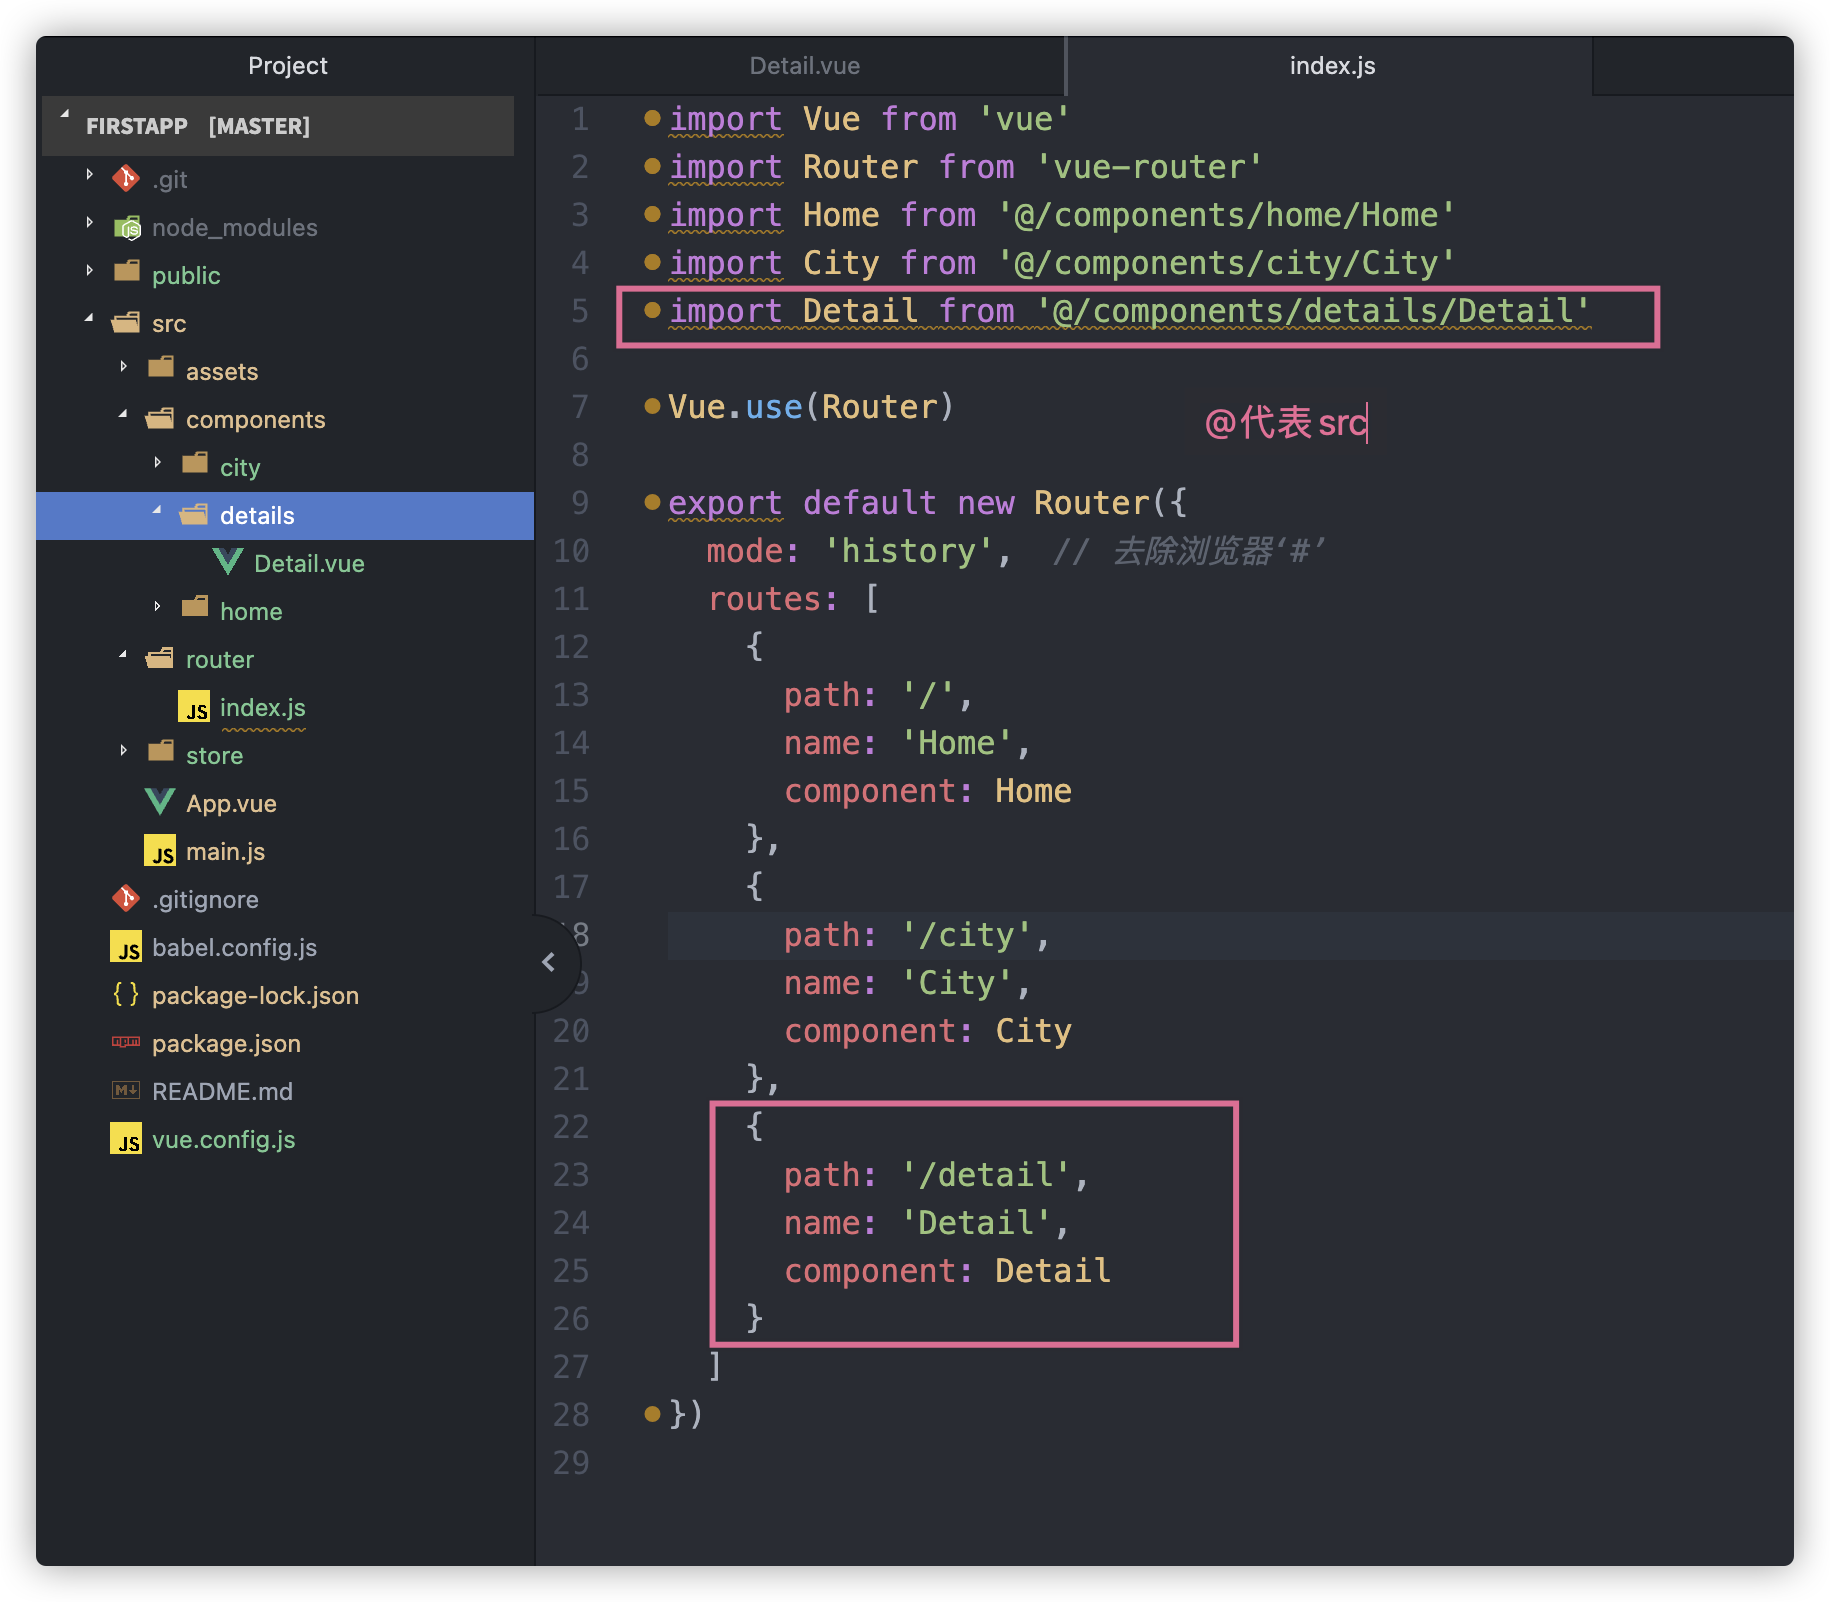1830x1602 pixels.
Task: Click the git icon beside .gitignore
Action: (x=126, y=898)
